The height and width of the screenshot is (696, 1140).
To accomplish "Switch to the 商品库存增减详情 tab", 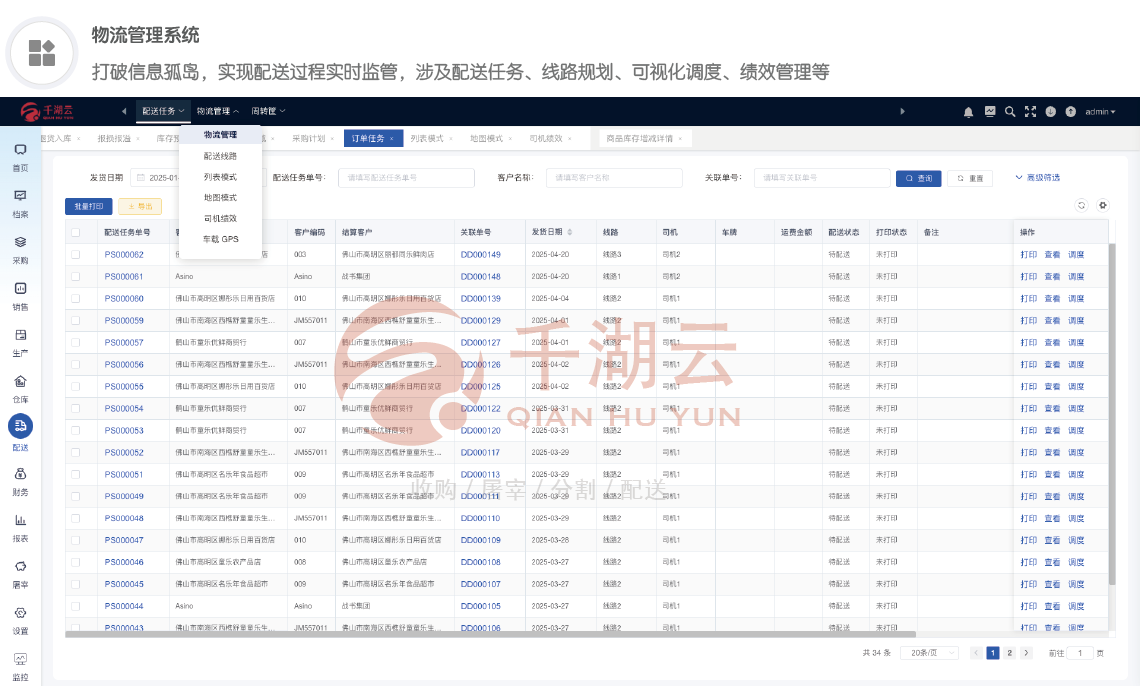I will [646, 139].
